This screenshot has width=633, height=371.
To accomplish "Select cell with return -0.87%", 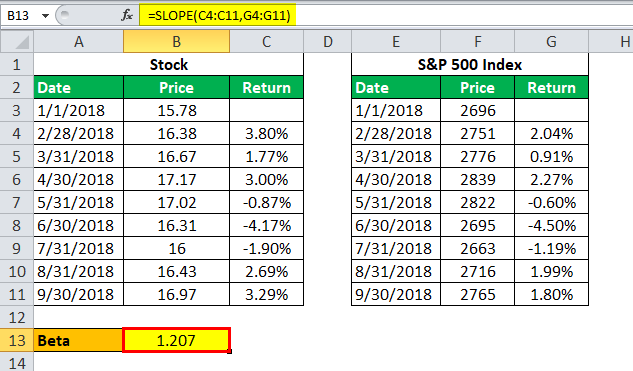I will pyautogui.click(x=266, y=202).
